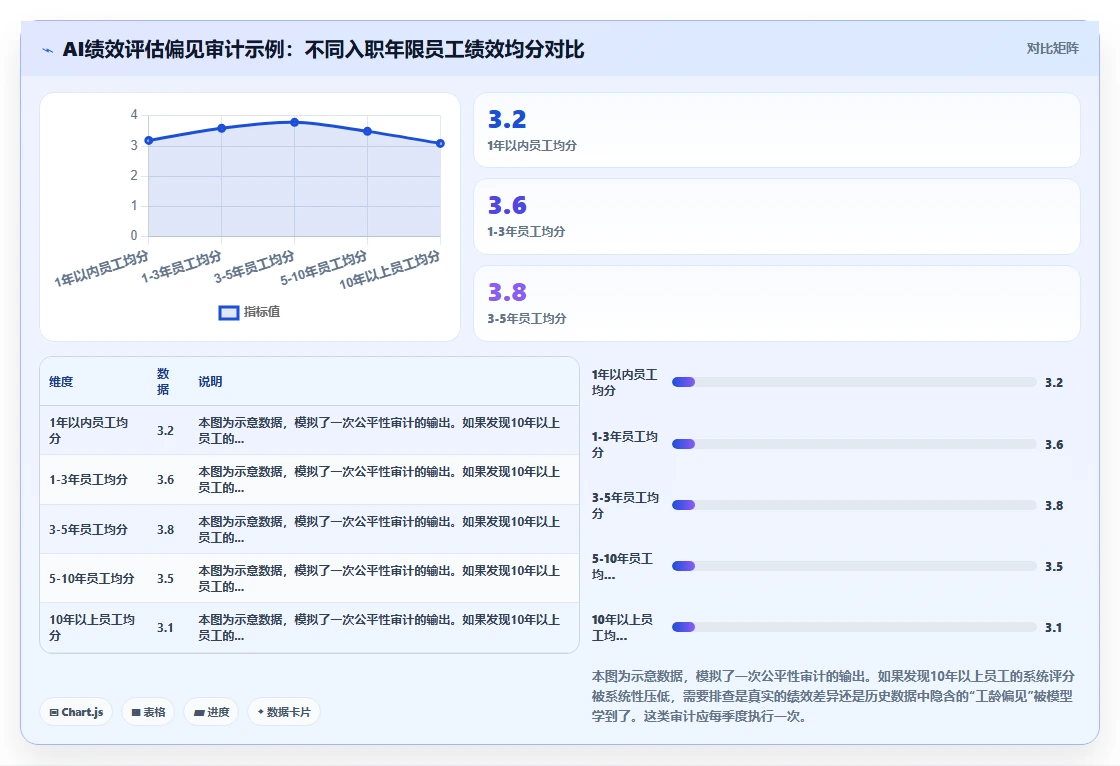Click the Chart.js tag chip
This screenshot has height=766, width=1120.
tap(76, 712)
